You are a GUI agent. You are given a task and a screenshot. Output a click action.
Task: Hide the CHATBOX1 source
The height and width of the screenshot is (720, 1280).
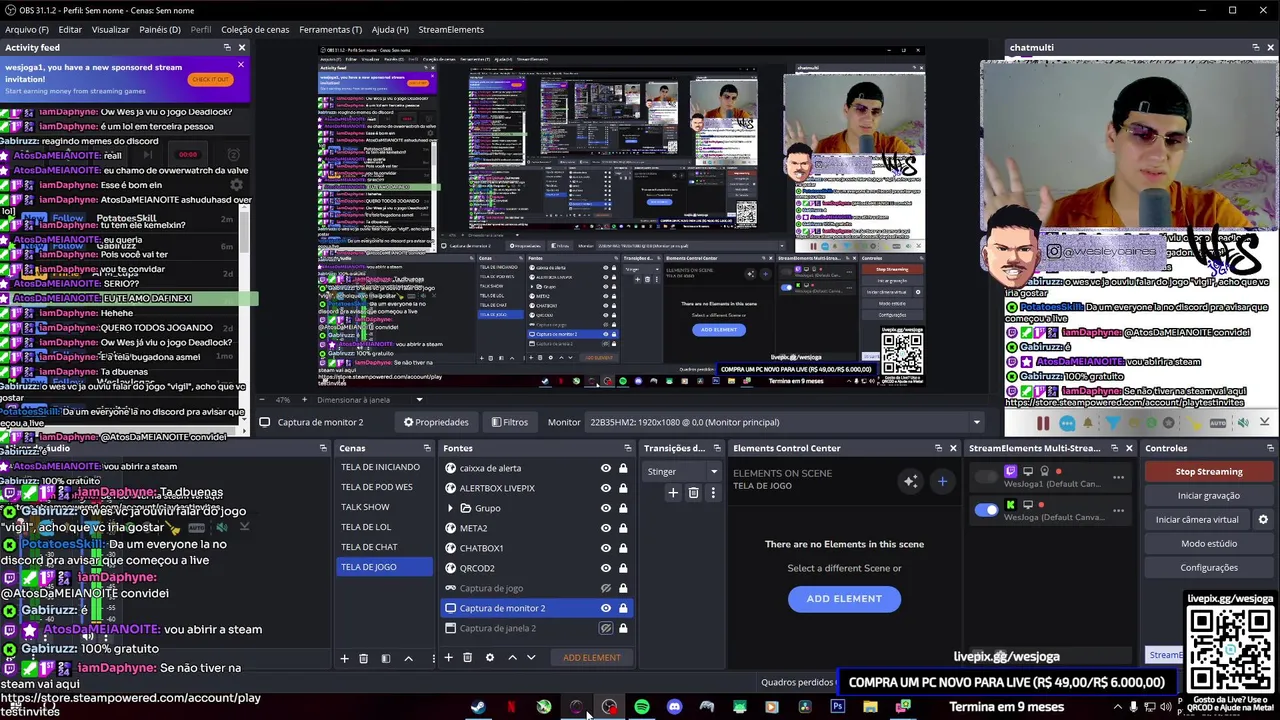click(605, 548)
